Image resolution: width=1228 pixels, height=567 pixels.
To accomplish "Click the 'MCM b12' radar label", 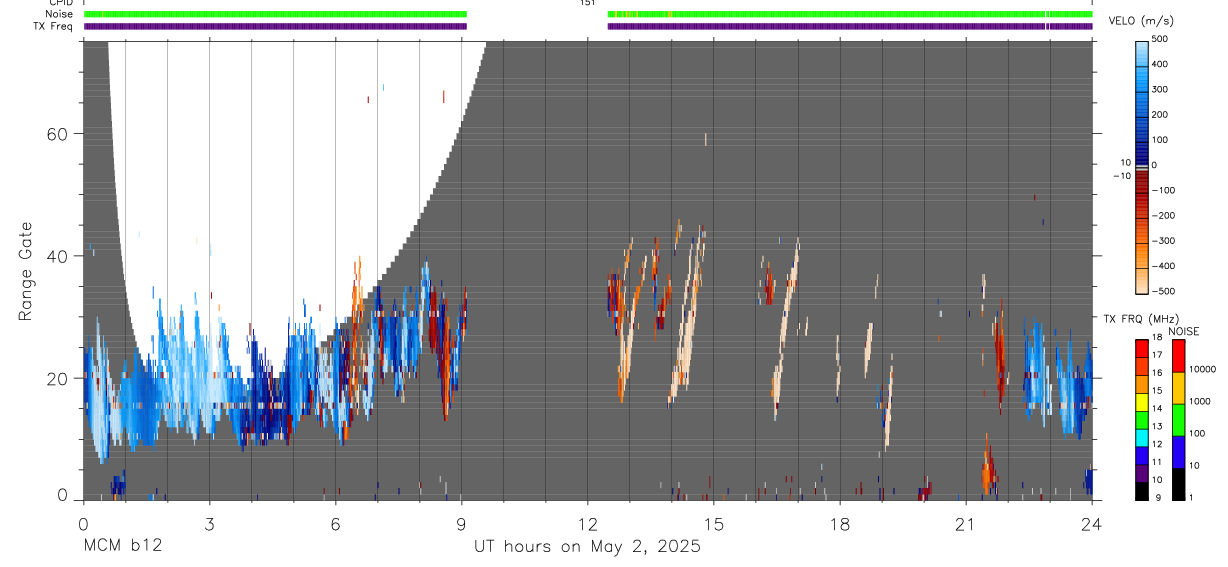I will [122, 547].
